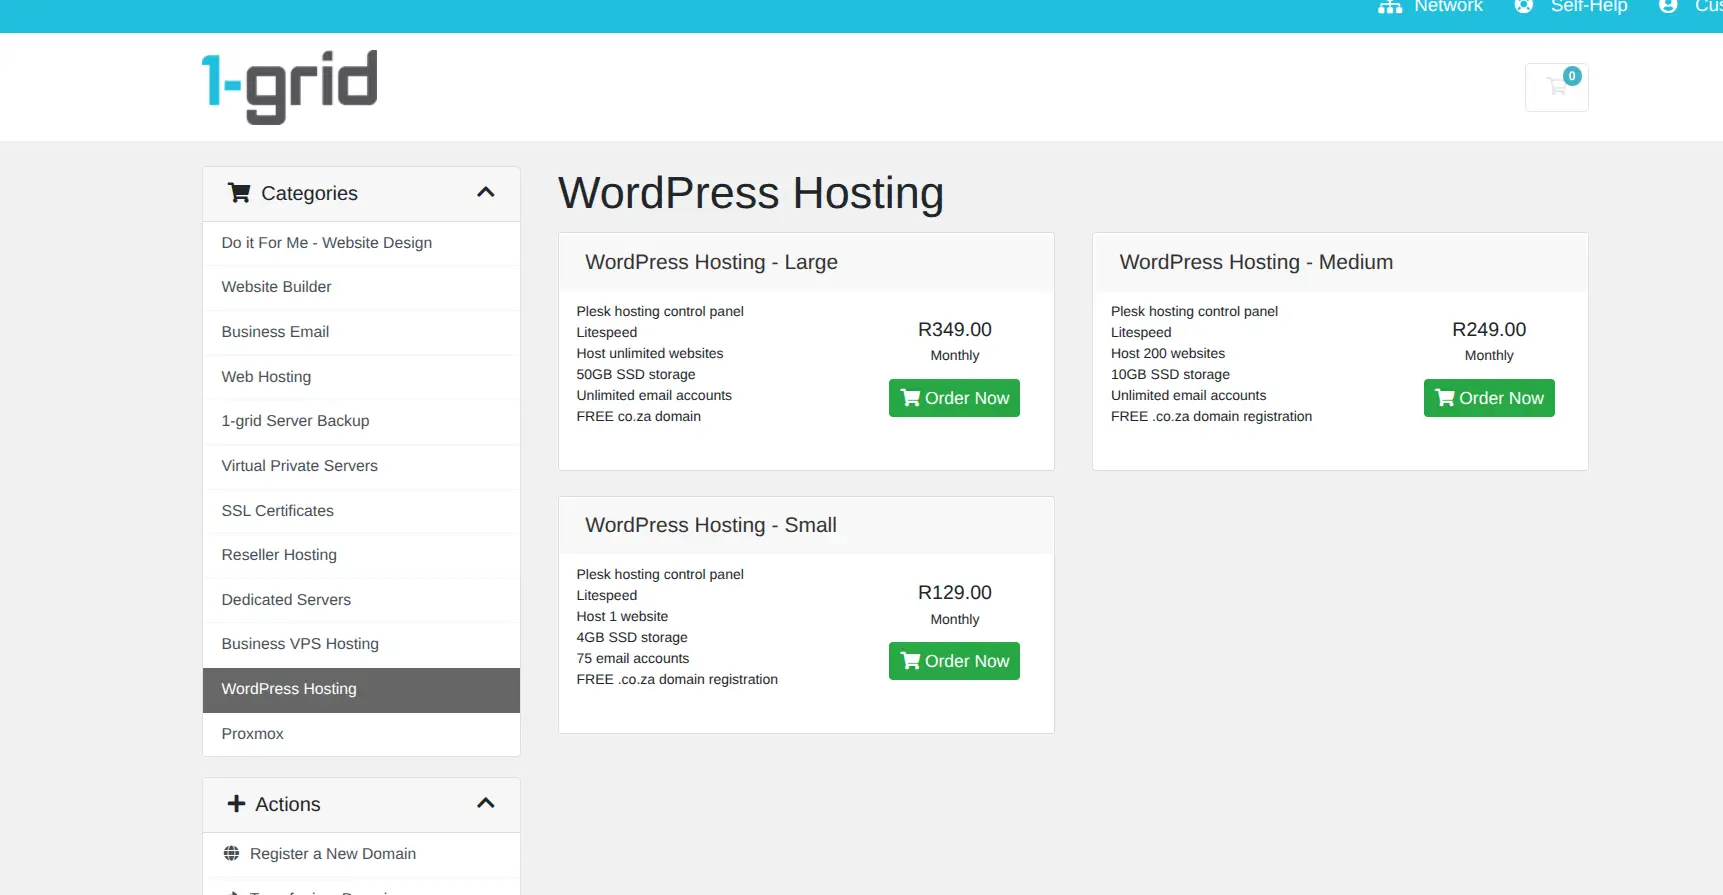Select Proxmox category
This screenshot has height=895, width=1723.
coord(361,734)
